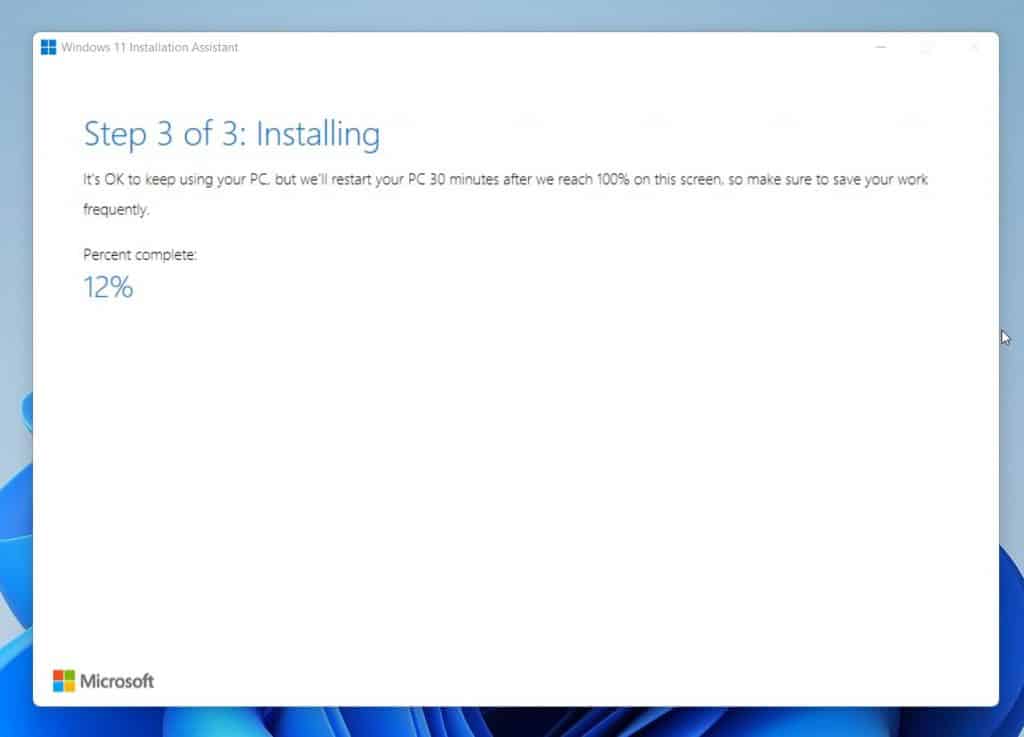Click the Microsoft logo at bottom left
Screen dimensions: 1024x737
[103, 681]
